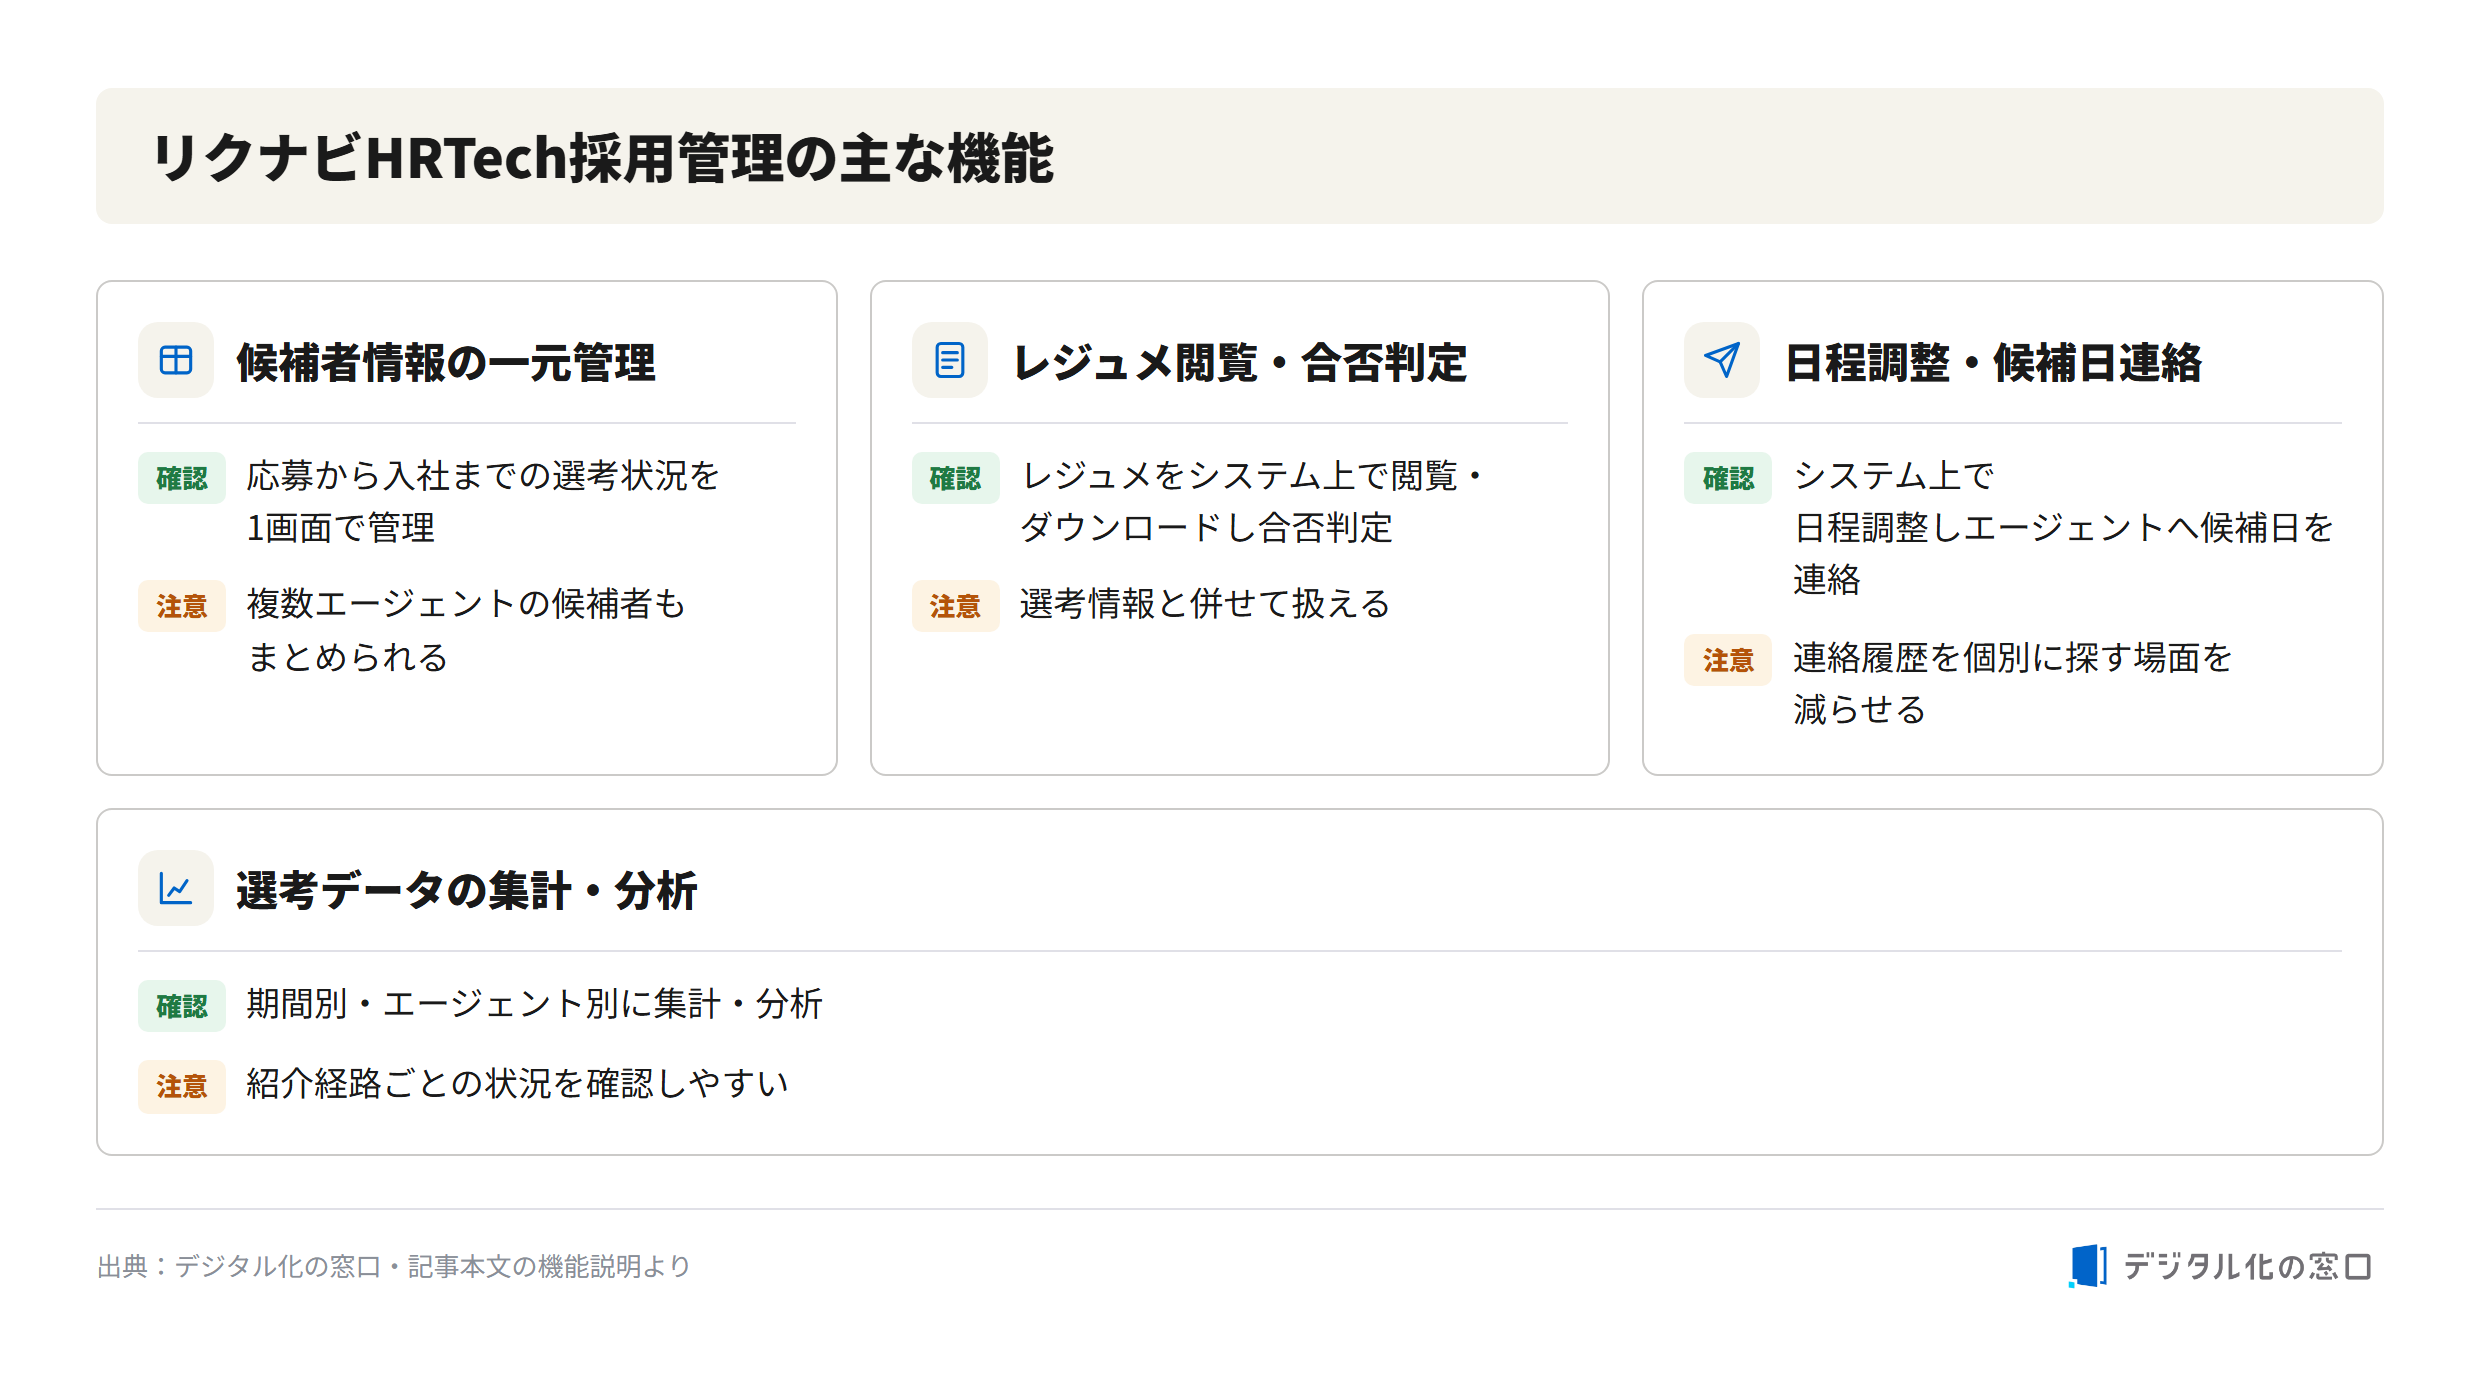Image resolution: width=2480 pixels, height=1382 pixels.
Task: Click the source note 出典：デジタル化の窓口・記事本文の機能説明より
Action: click(x=394, y=1267)
